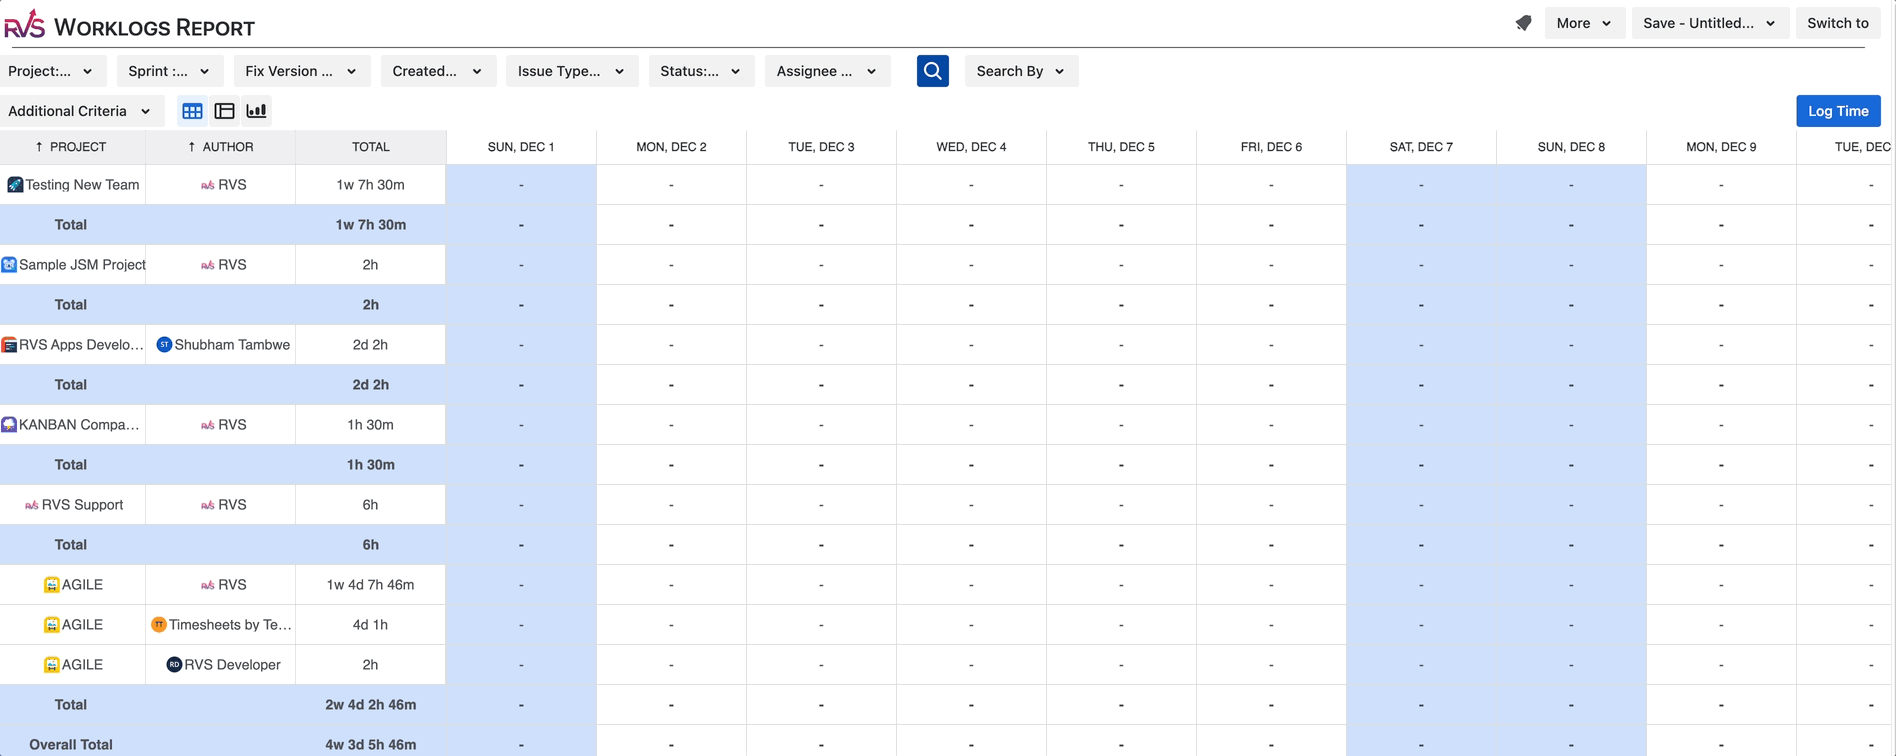Open the More menu
1896x756 pixels.
pyautogui.click(x=1584, y=23)
